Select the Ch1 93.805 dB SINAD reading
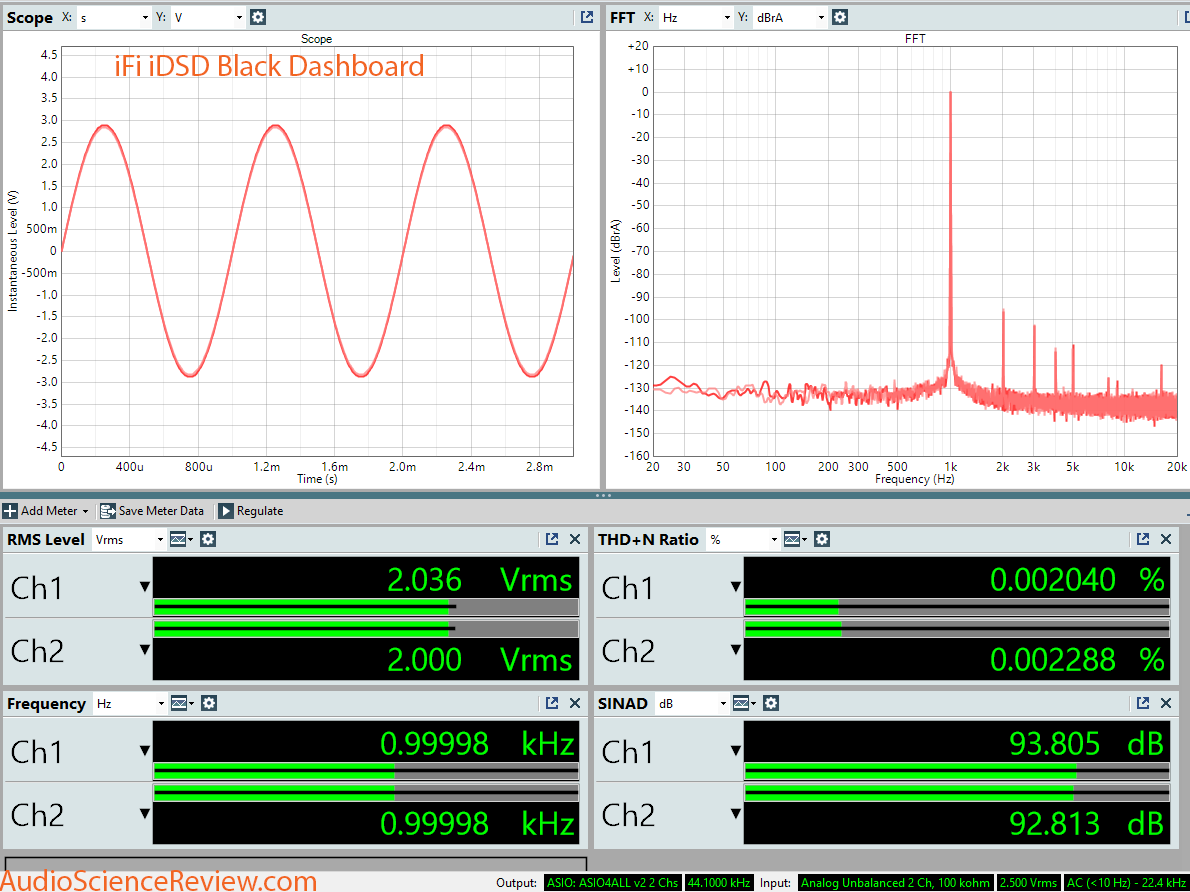Image resolution: width=1190 pixels, height=892 pixels. (x=1087, y=744)
